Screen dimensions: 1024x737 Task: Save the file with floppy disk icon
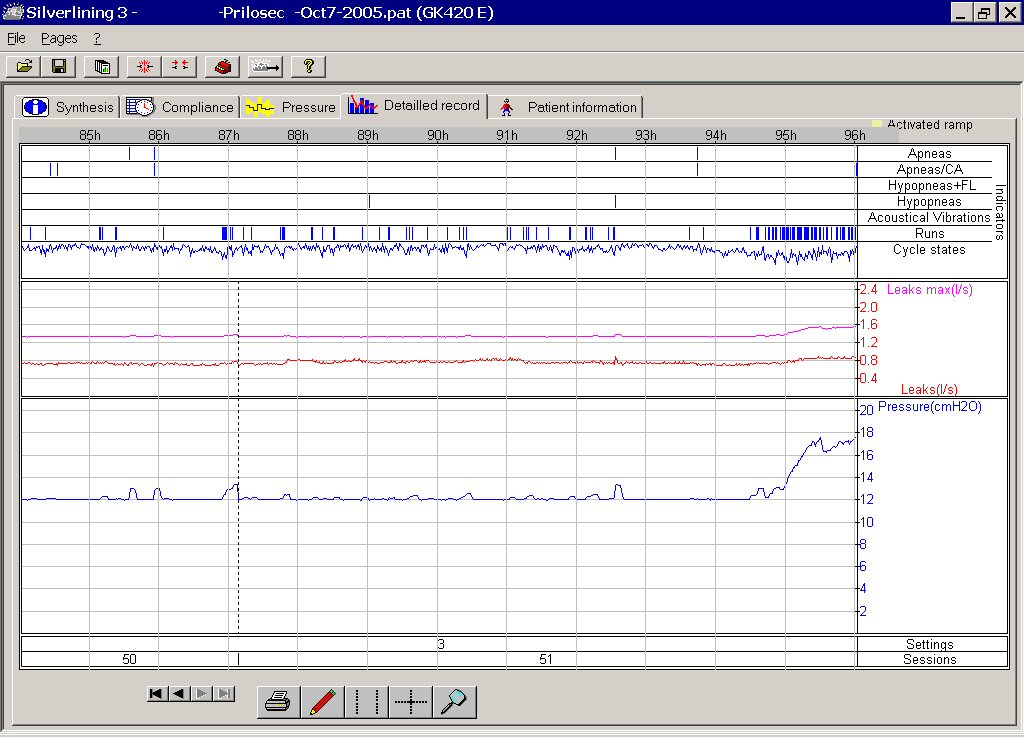[59, 66]
